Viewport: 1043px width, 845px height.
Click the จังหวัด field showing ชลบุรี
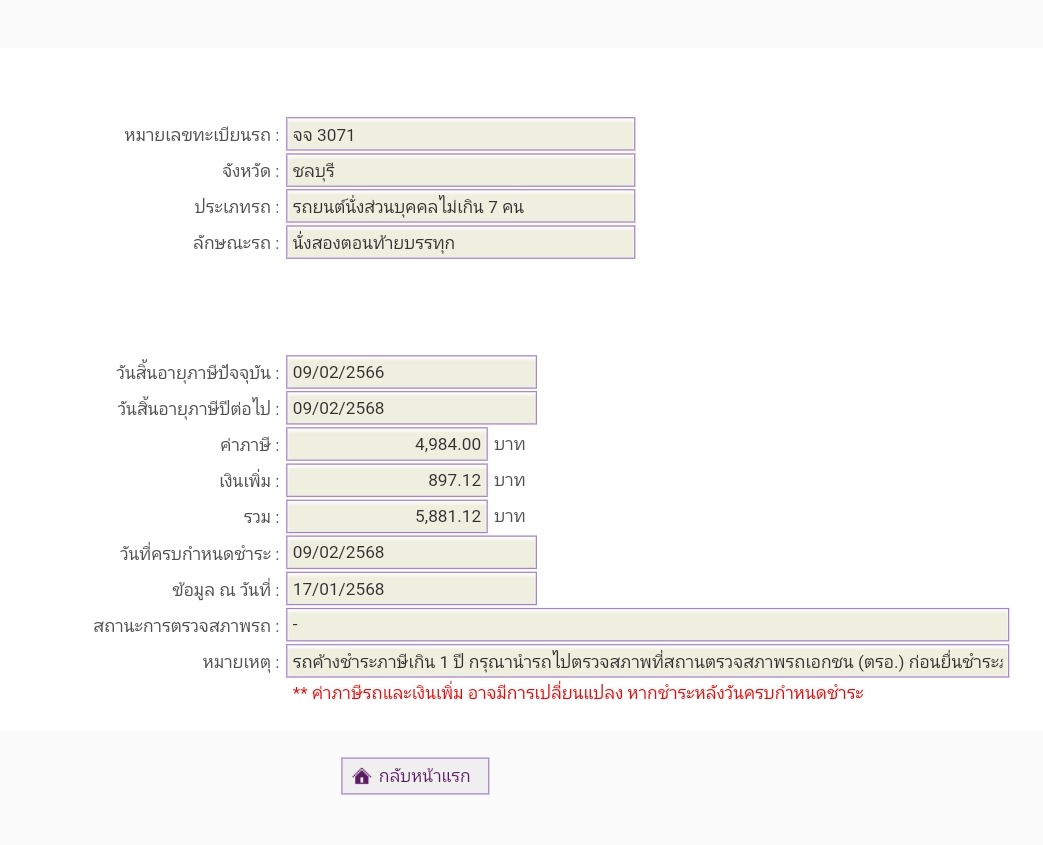460,170
